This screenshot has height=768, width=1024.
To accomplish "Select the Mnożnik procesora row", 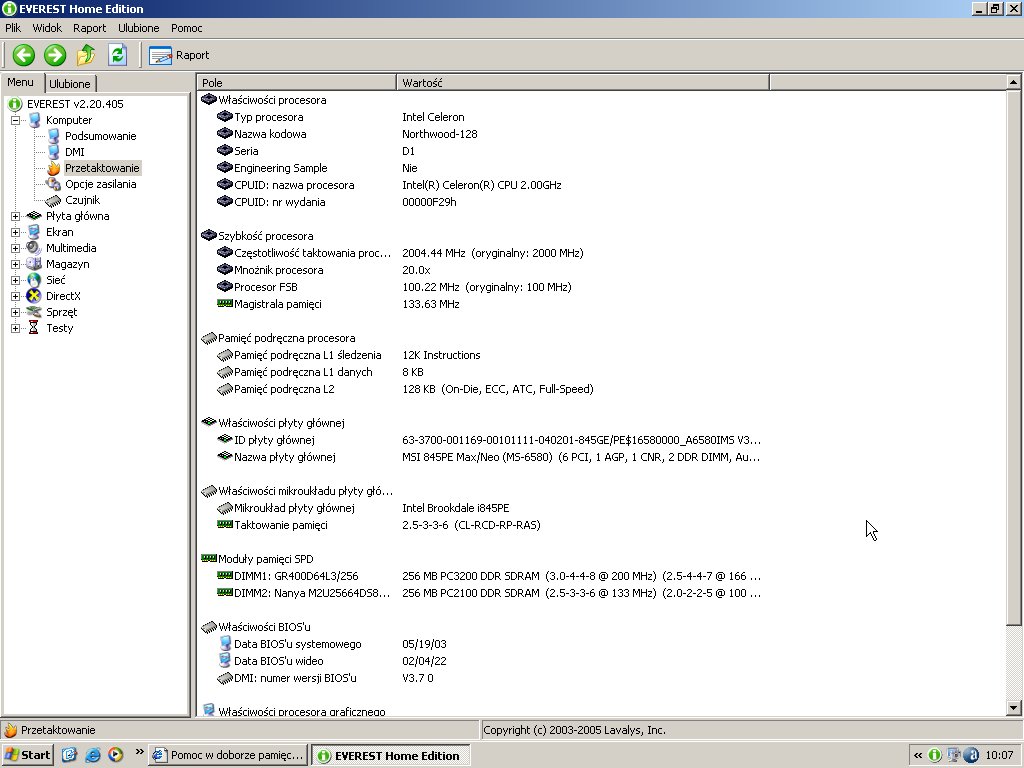I will pos(482,270).
